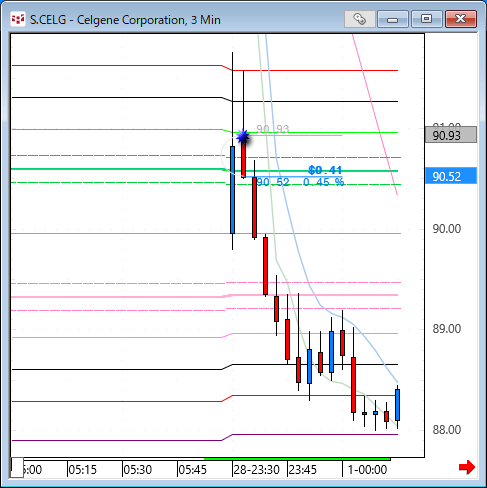The width and height of the screenshot is (487, 488).
Task: Click the chart link chain icon
Action: 359,19
